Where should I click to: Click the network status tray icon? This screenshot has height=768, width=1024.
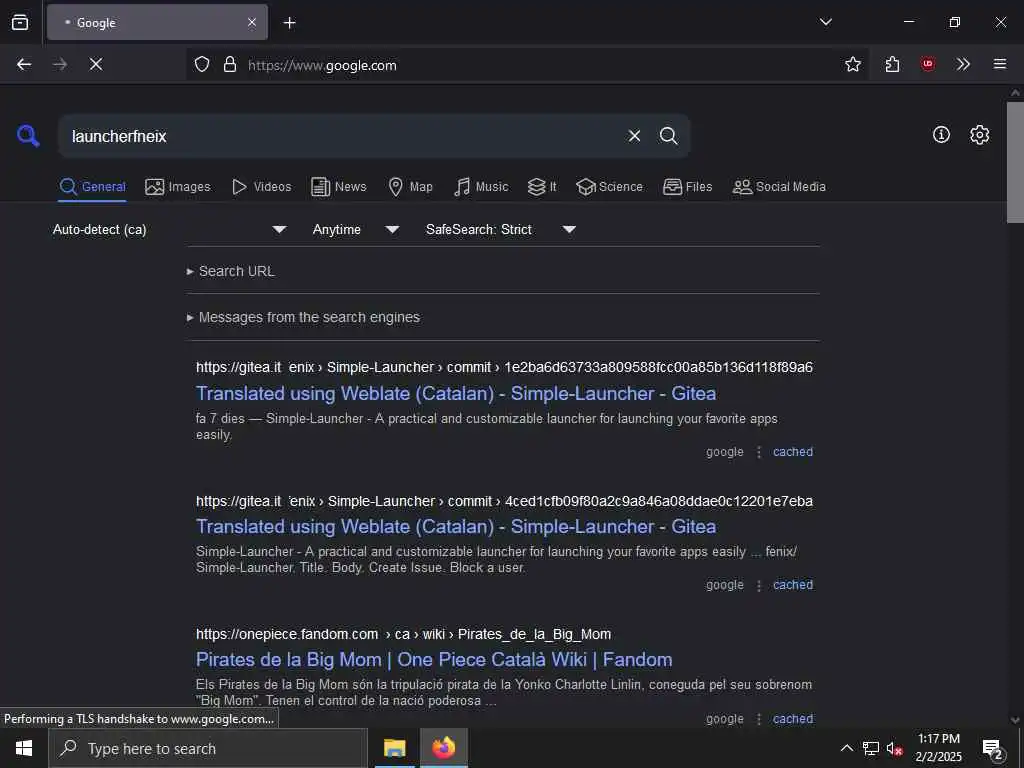pos(871,748)
